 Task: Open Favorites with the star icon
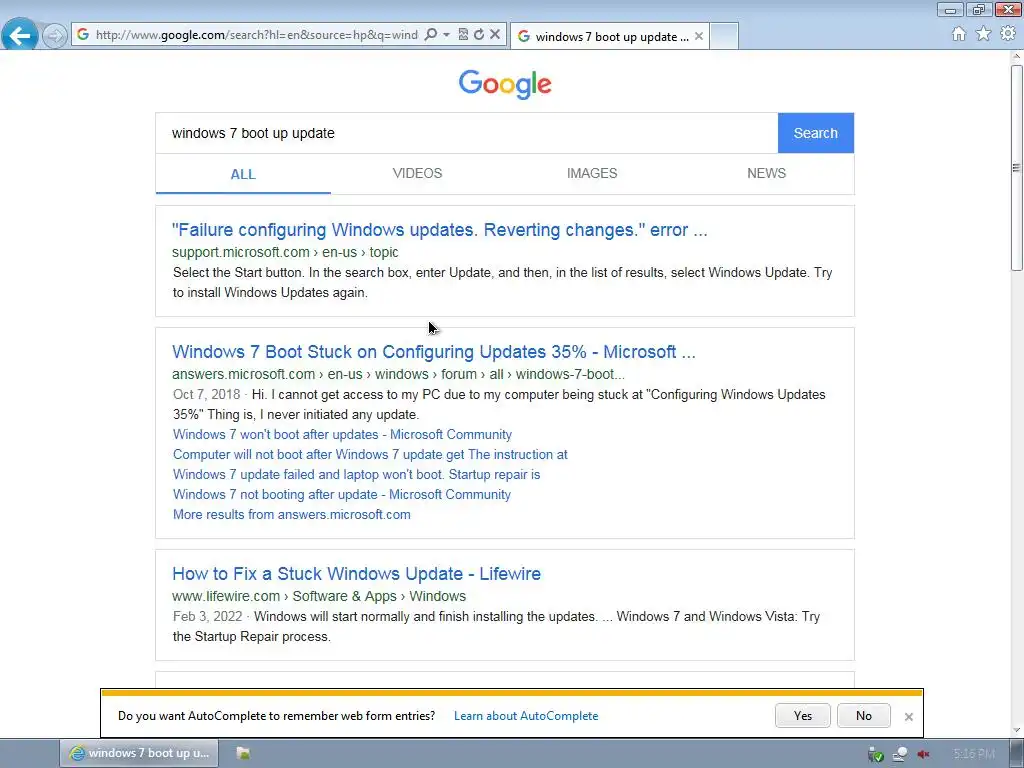[983, 34]
